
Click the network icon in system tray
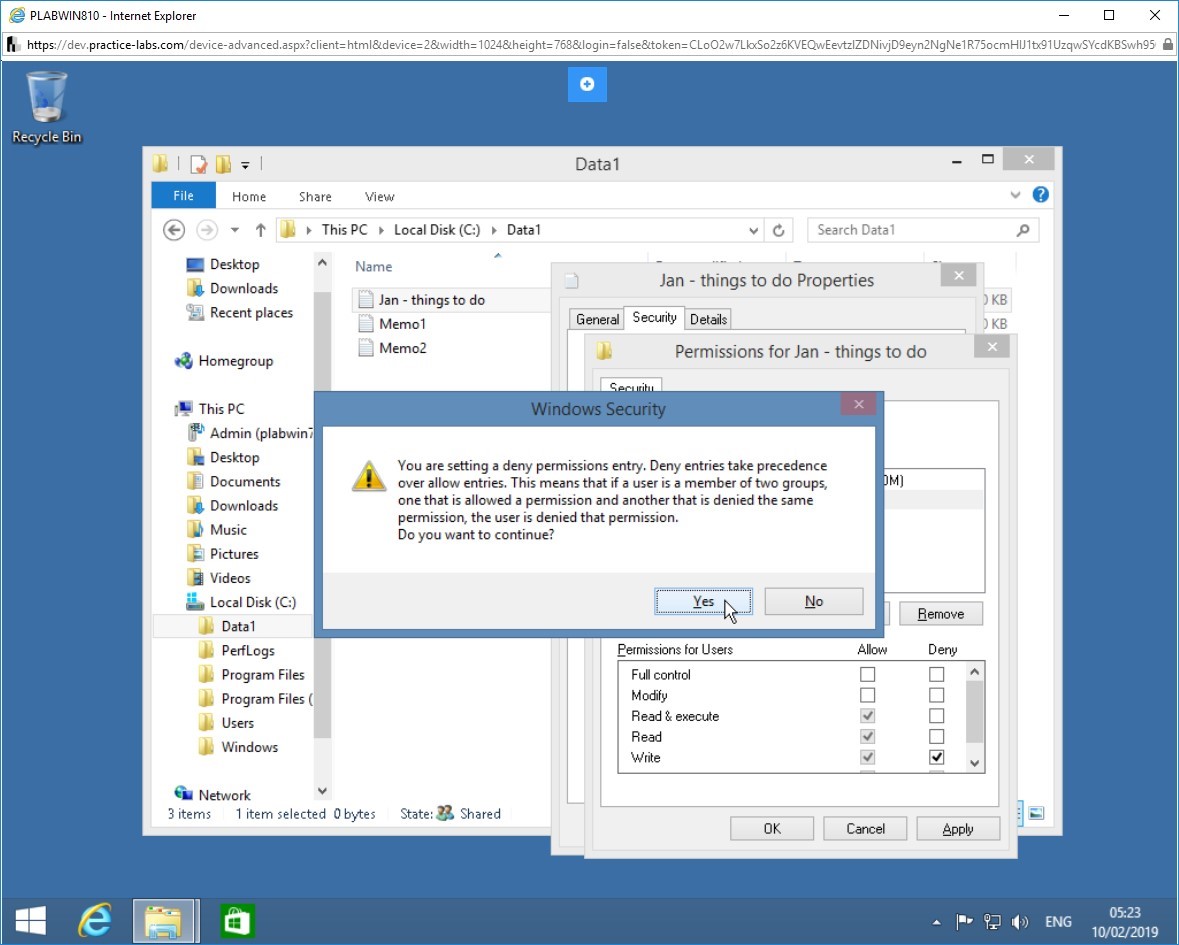click(x=993, y=922)
